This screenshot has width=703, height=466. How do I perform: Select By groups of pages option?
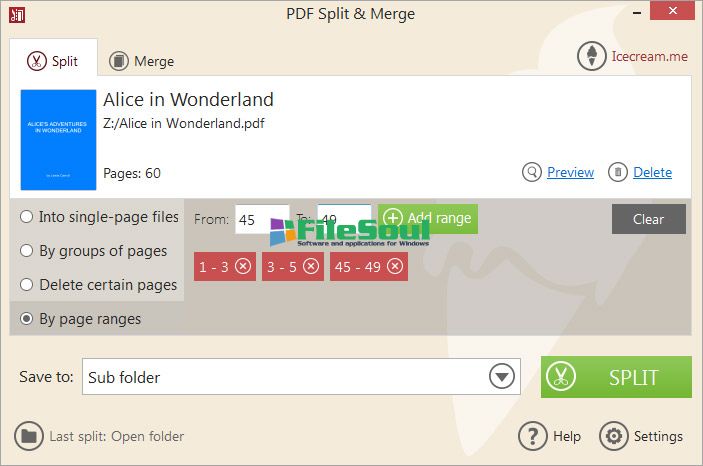[x=26, y=250]
